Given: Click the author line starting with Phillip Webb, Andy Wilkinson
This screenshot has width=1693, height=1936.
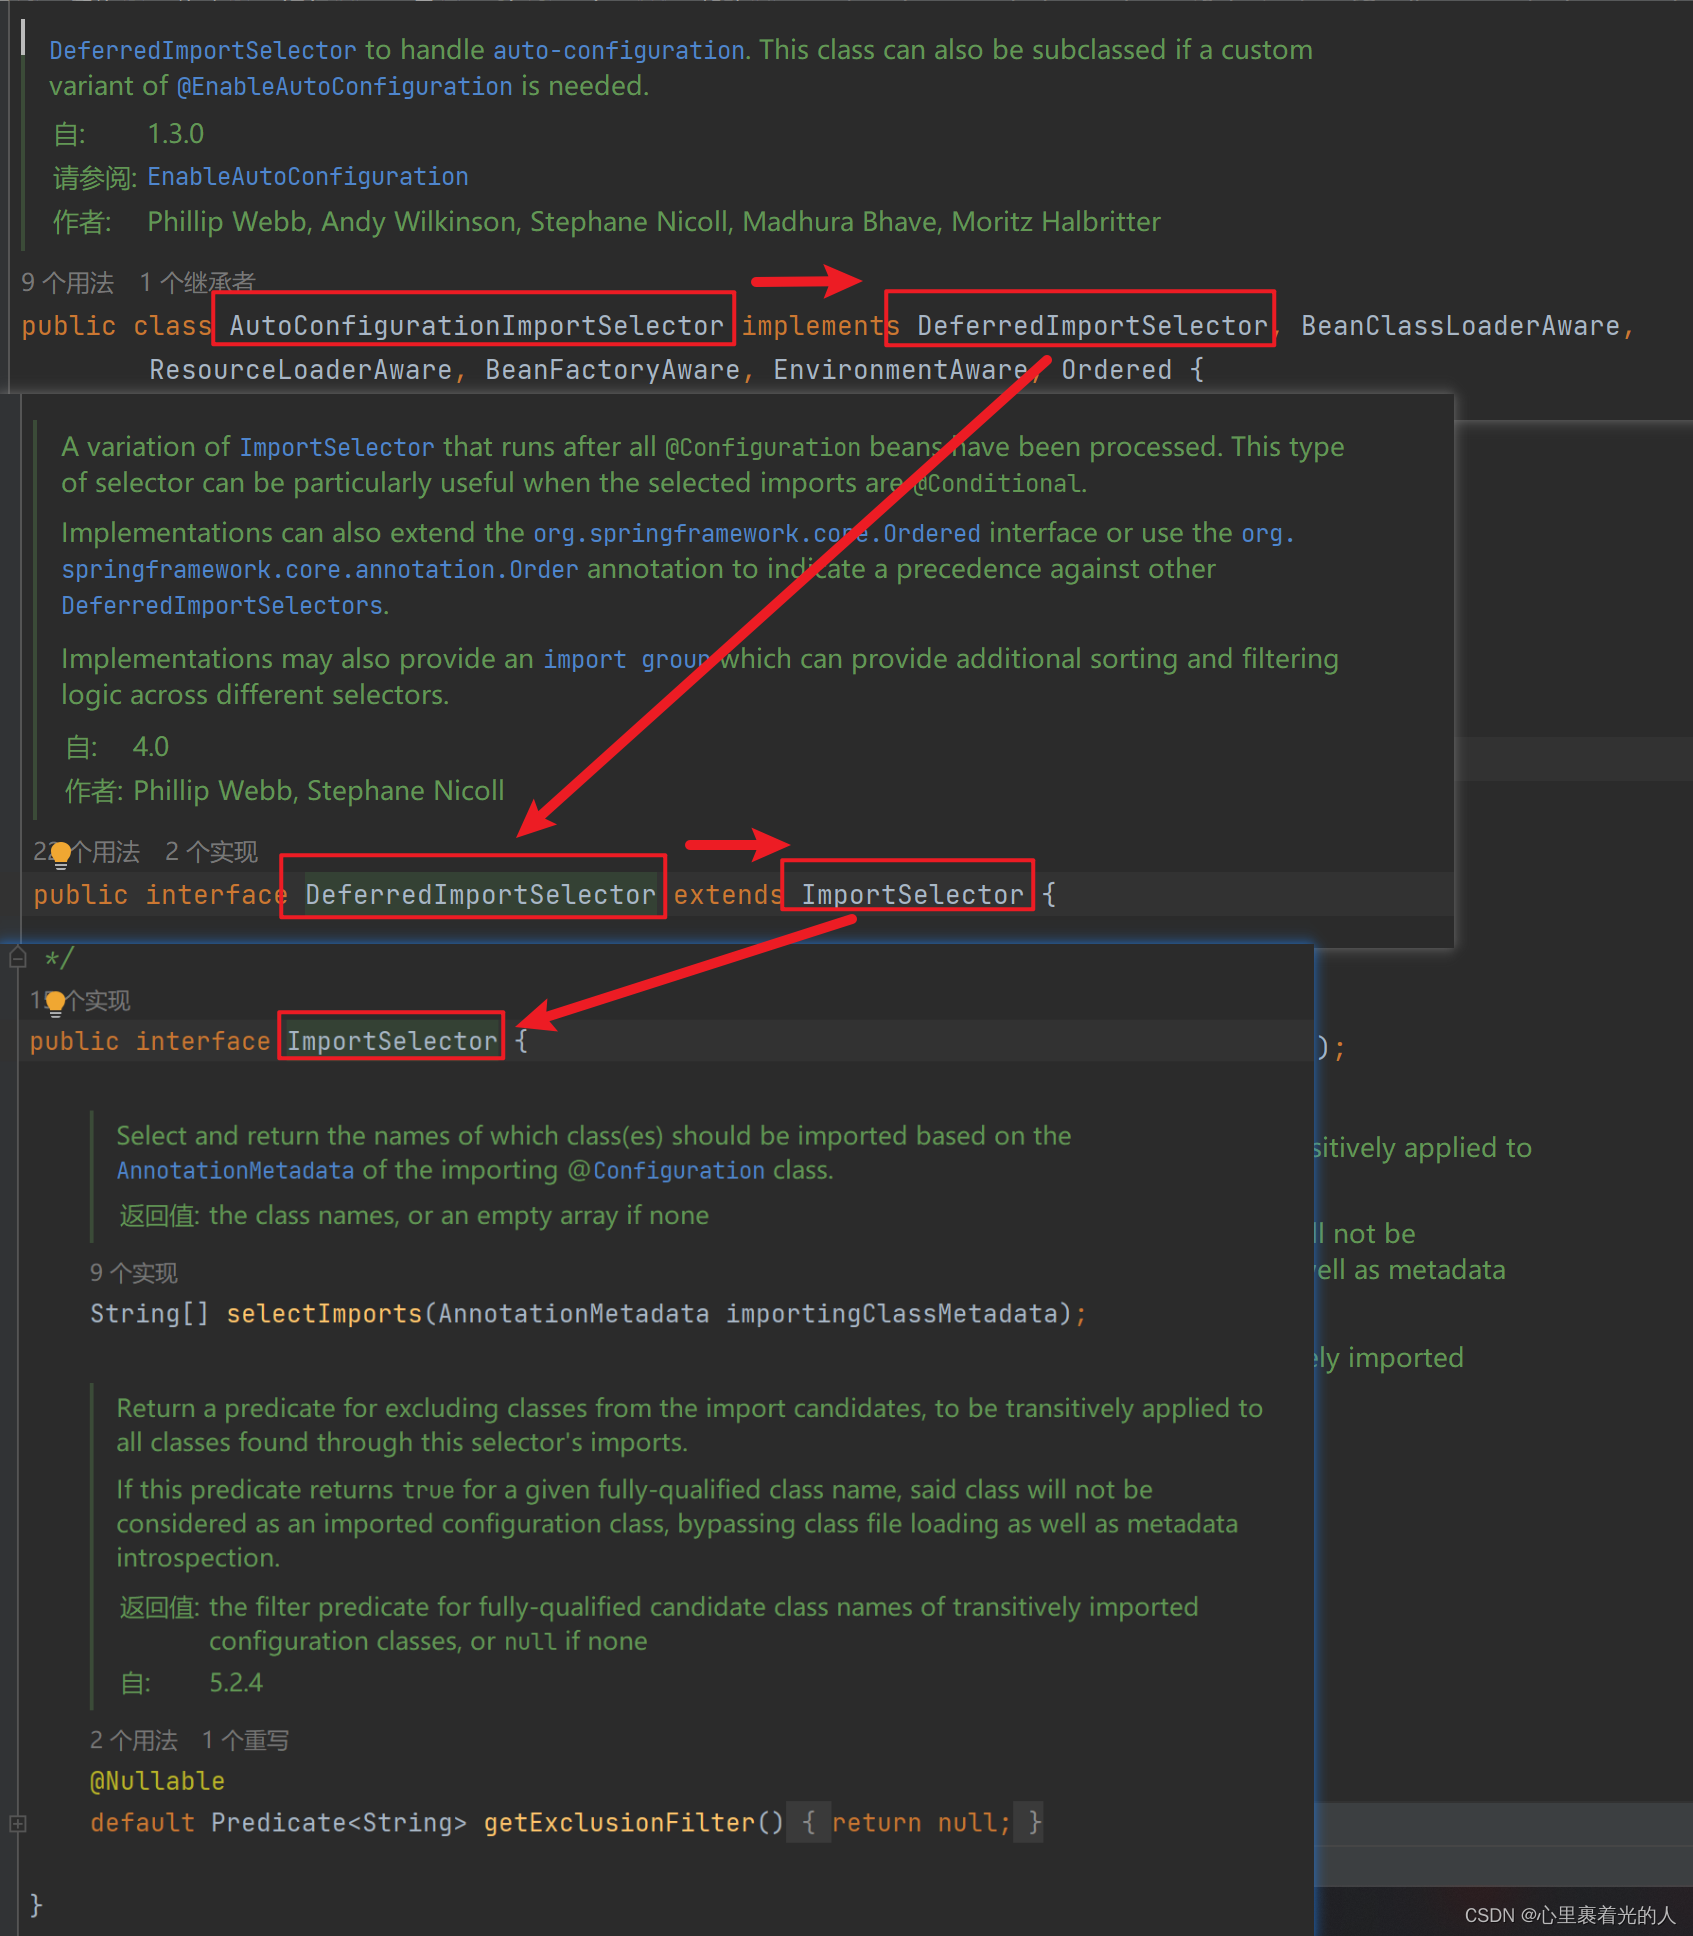Looking at the screenshot, I should (654, 222).
